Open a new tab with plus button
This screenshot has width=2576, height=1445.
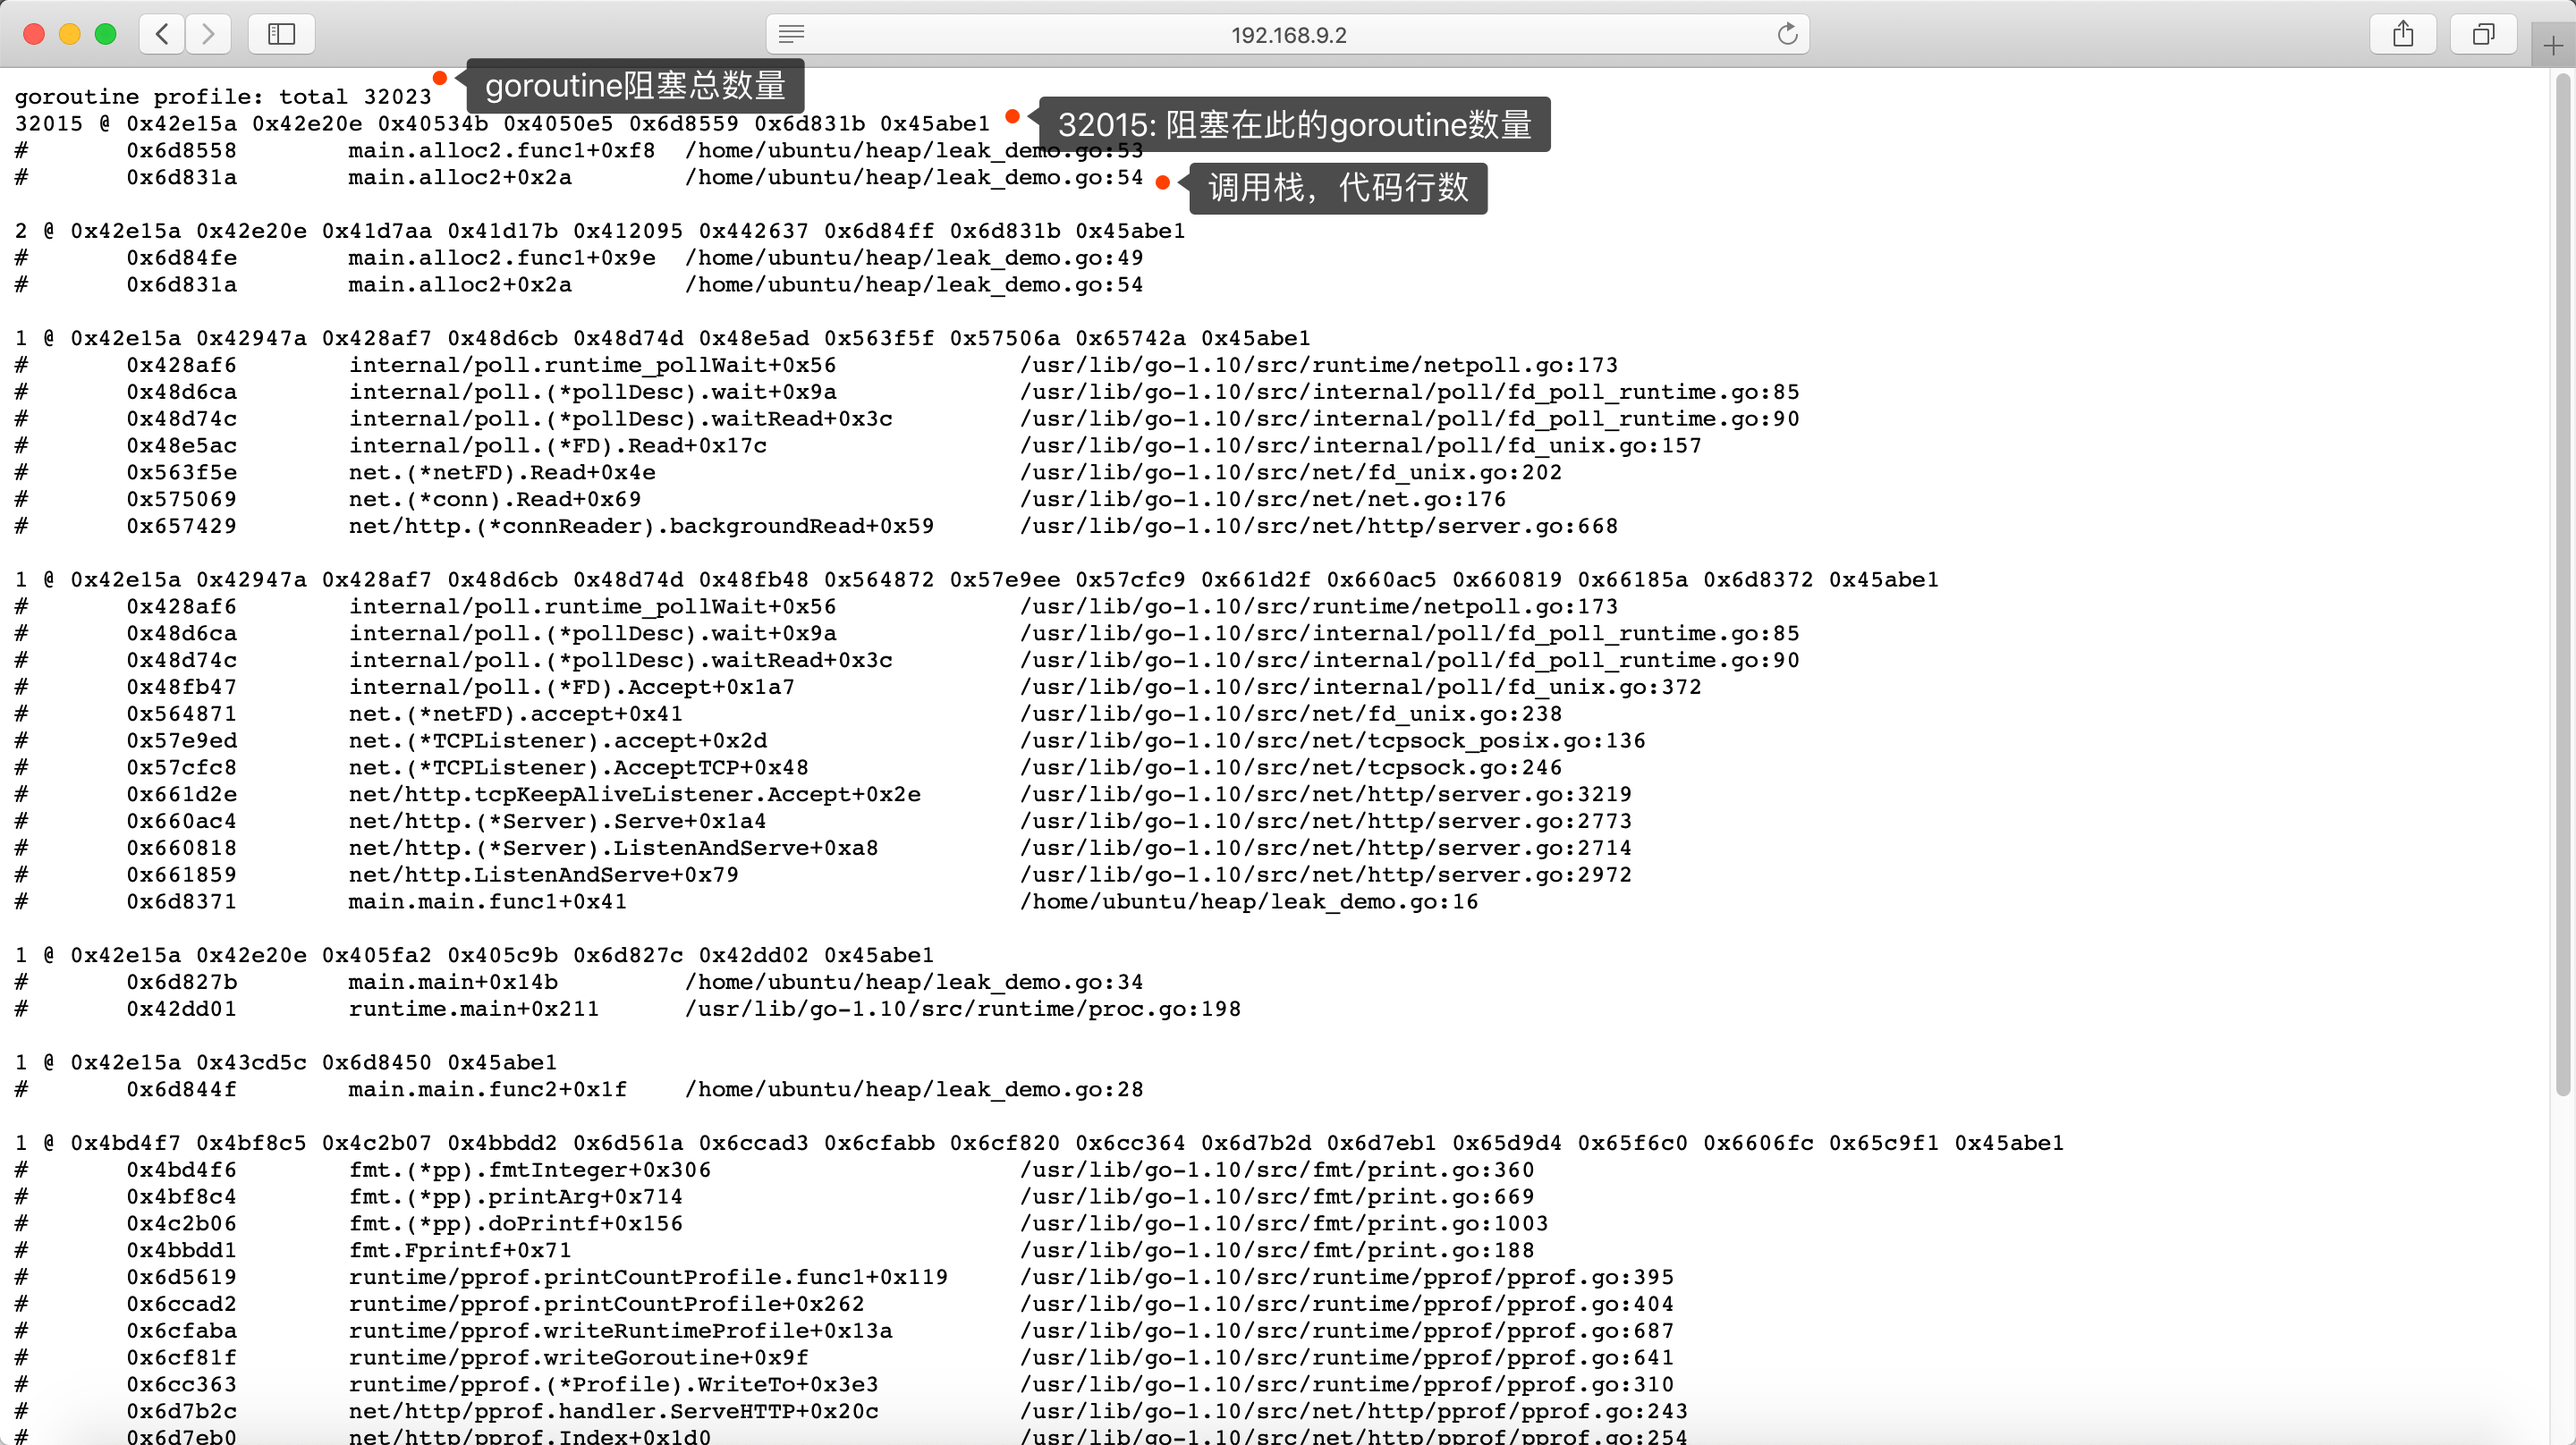[x=2552, y=46]
